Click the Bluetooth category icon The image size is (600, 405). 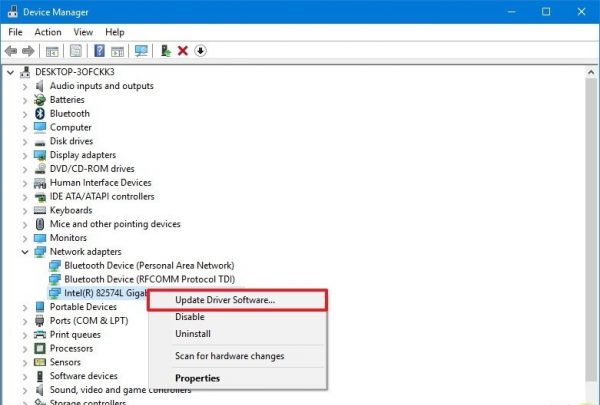[40, 114]
